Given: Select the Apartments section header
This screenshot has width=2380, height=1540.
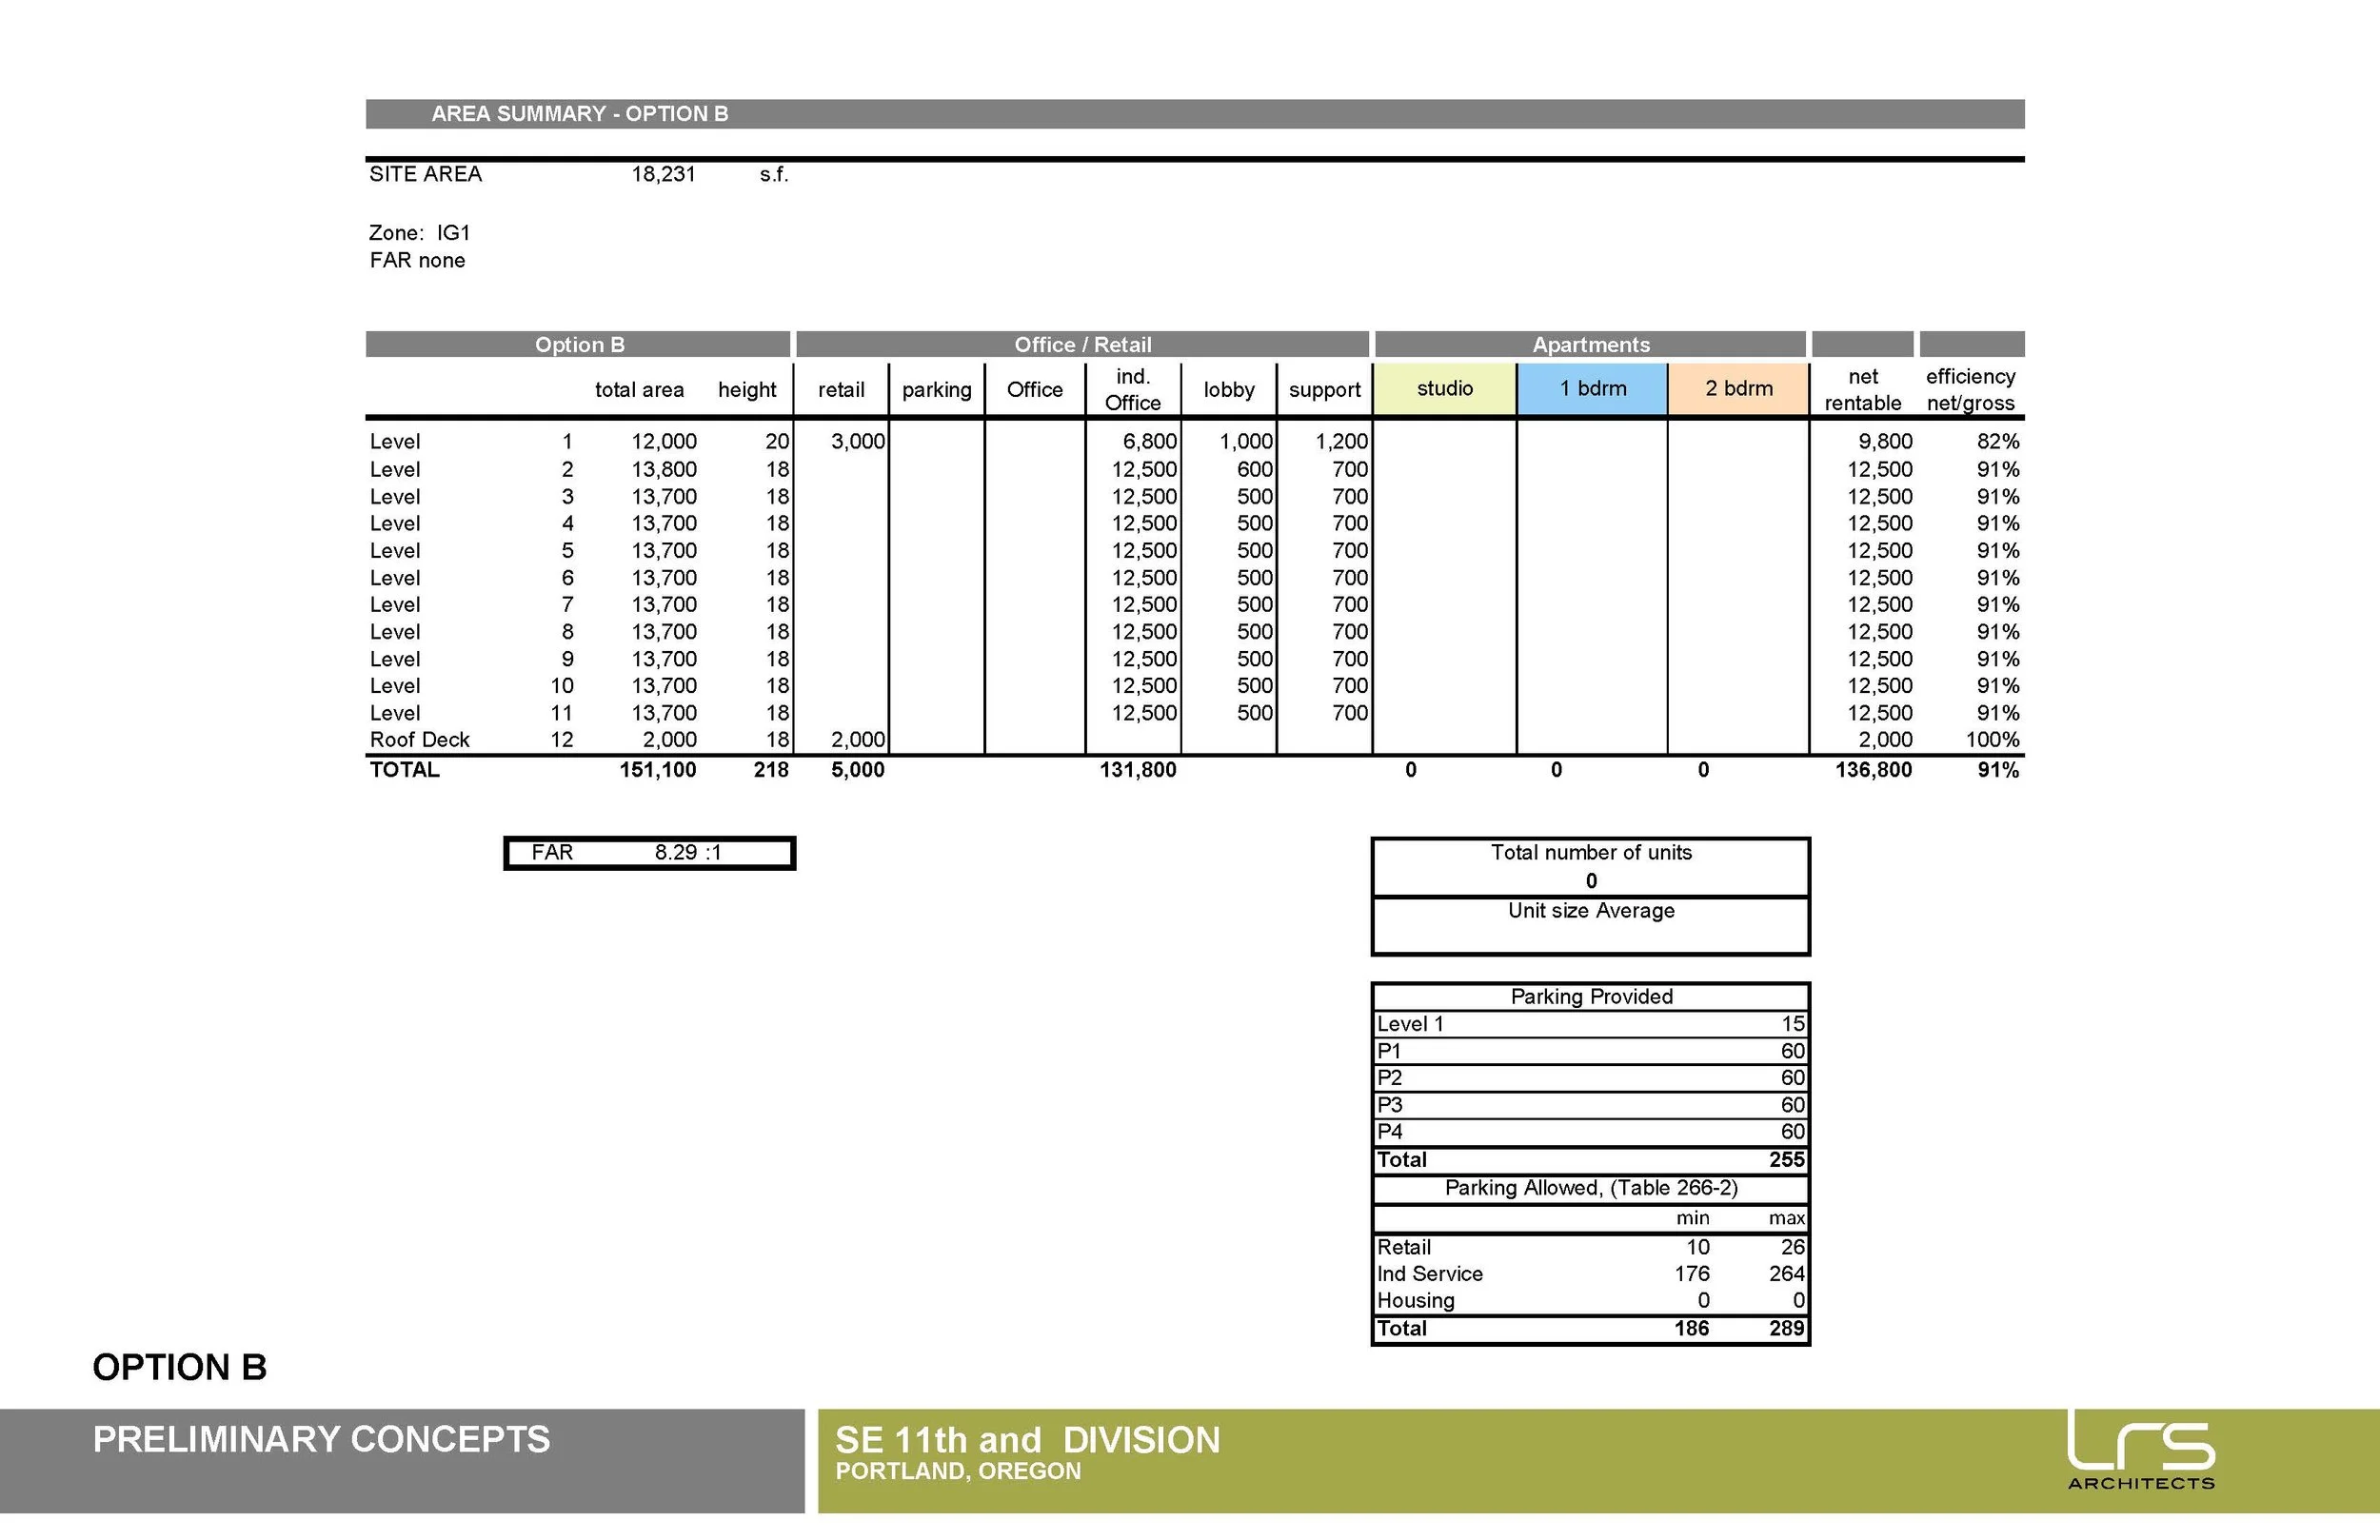Looking at the screenshot, I should pos(1590,345).
